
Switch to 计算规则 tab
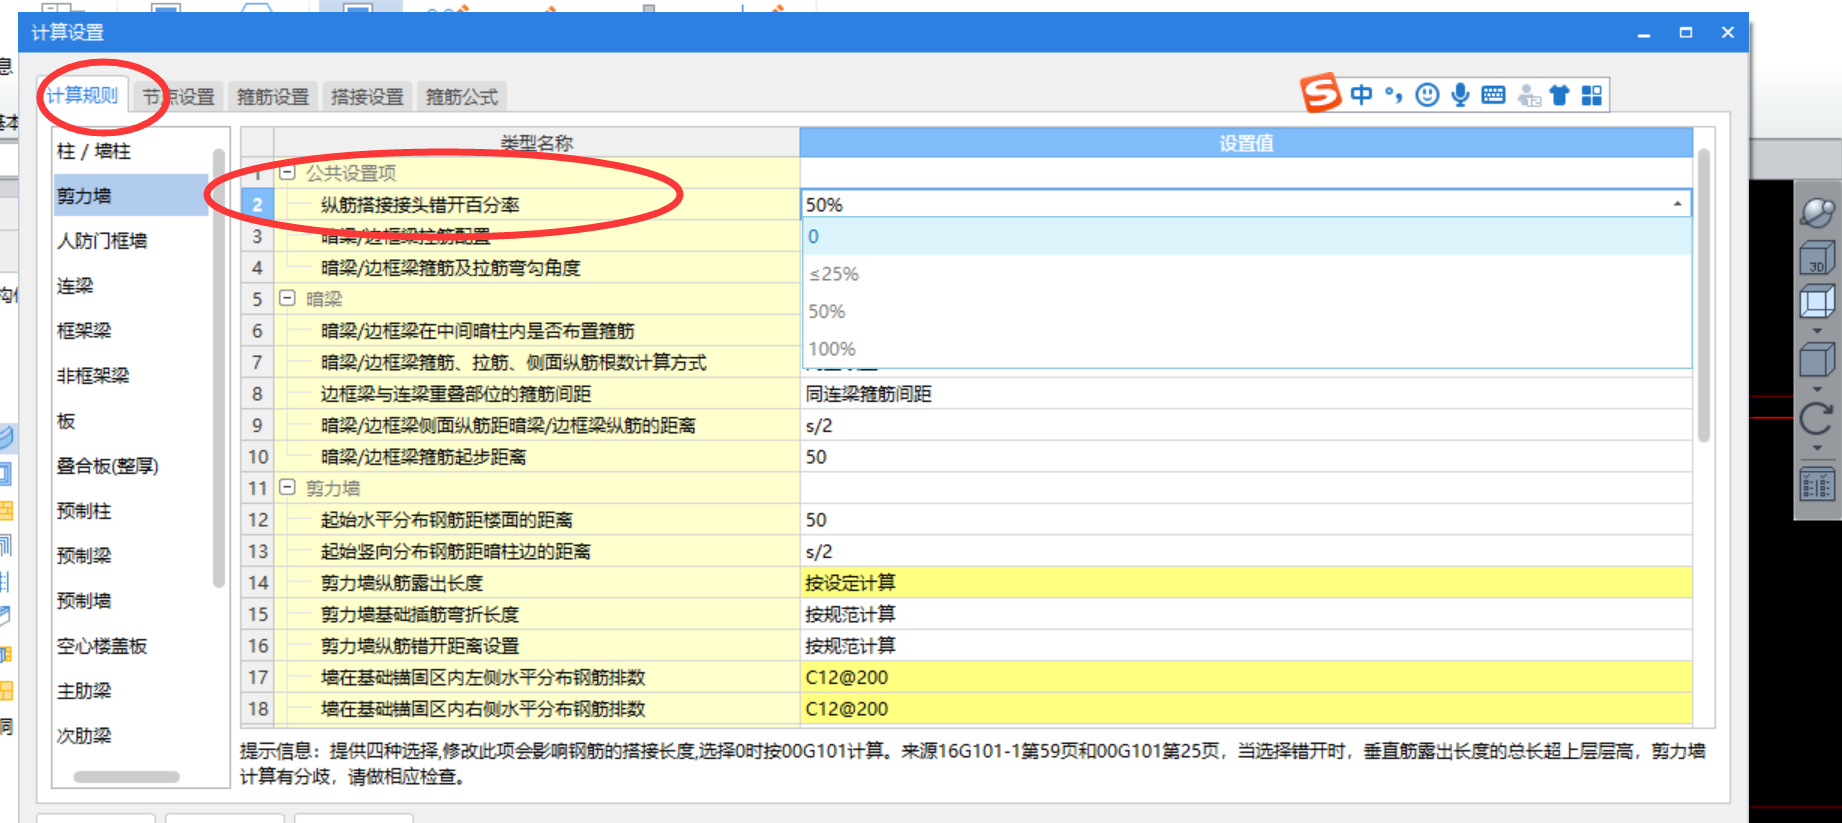[82, 95]
